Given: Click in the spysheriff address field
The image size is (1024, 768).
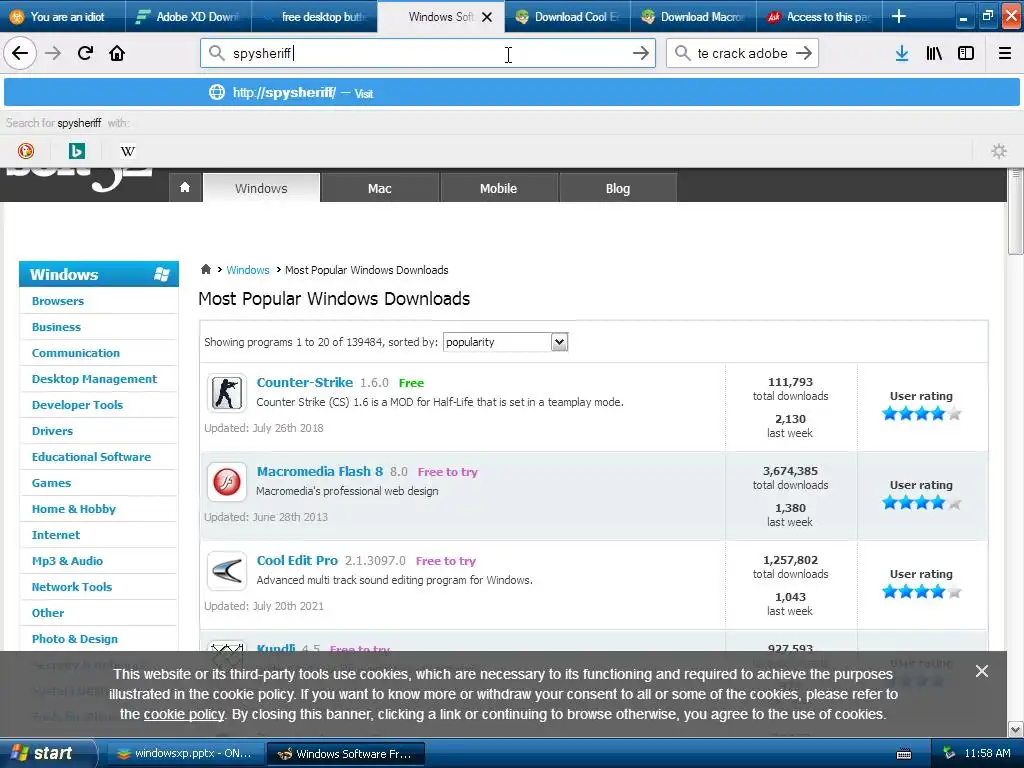Looking at the screenshot, I should click(428, 53).
